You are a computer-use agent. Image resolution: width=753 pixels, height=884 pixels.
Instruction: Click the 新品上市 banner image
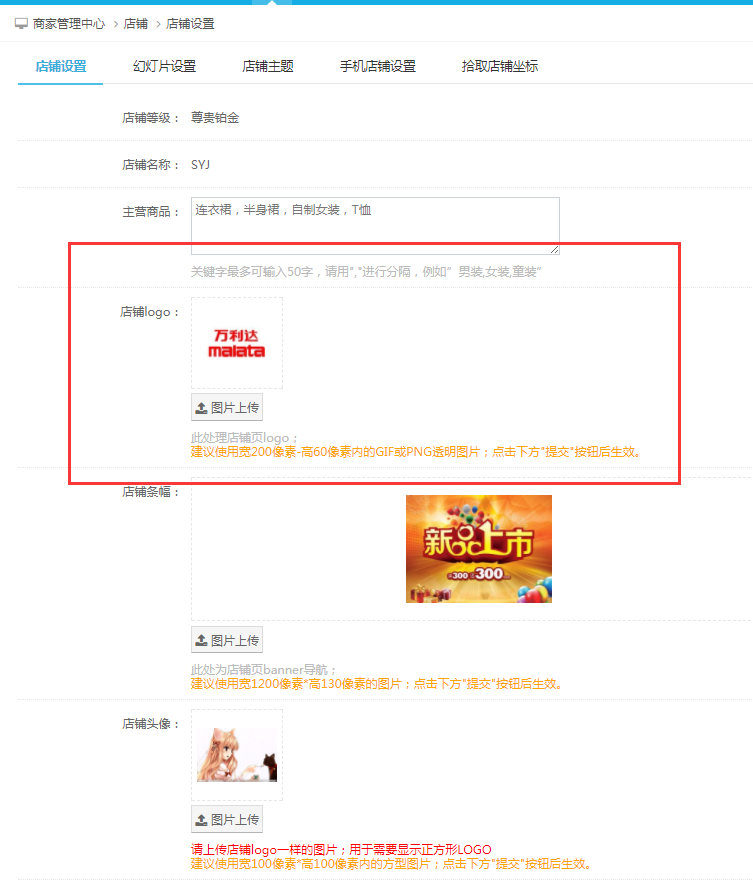478,549
